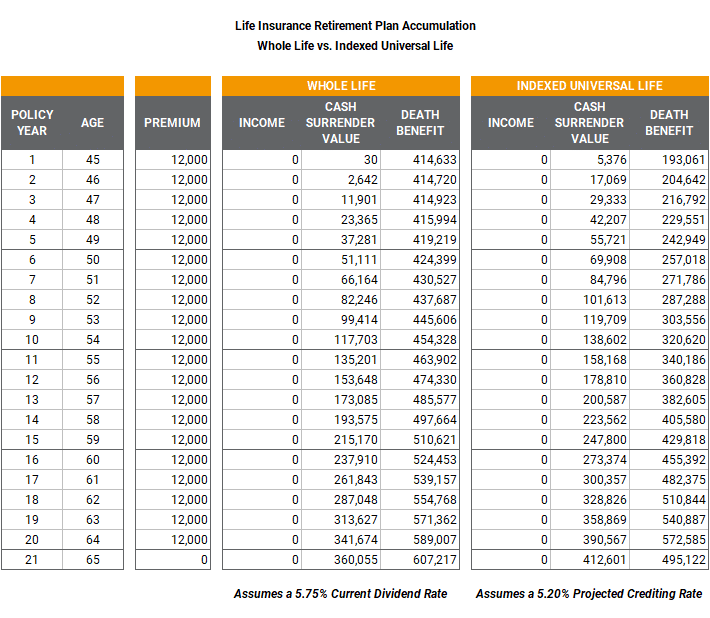Image resolution: width=710 pixels, height=618 pixels.
Task: Click the subtitle 'Whole Life vs. Indexed Universal Life'
Action: 354,45
